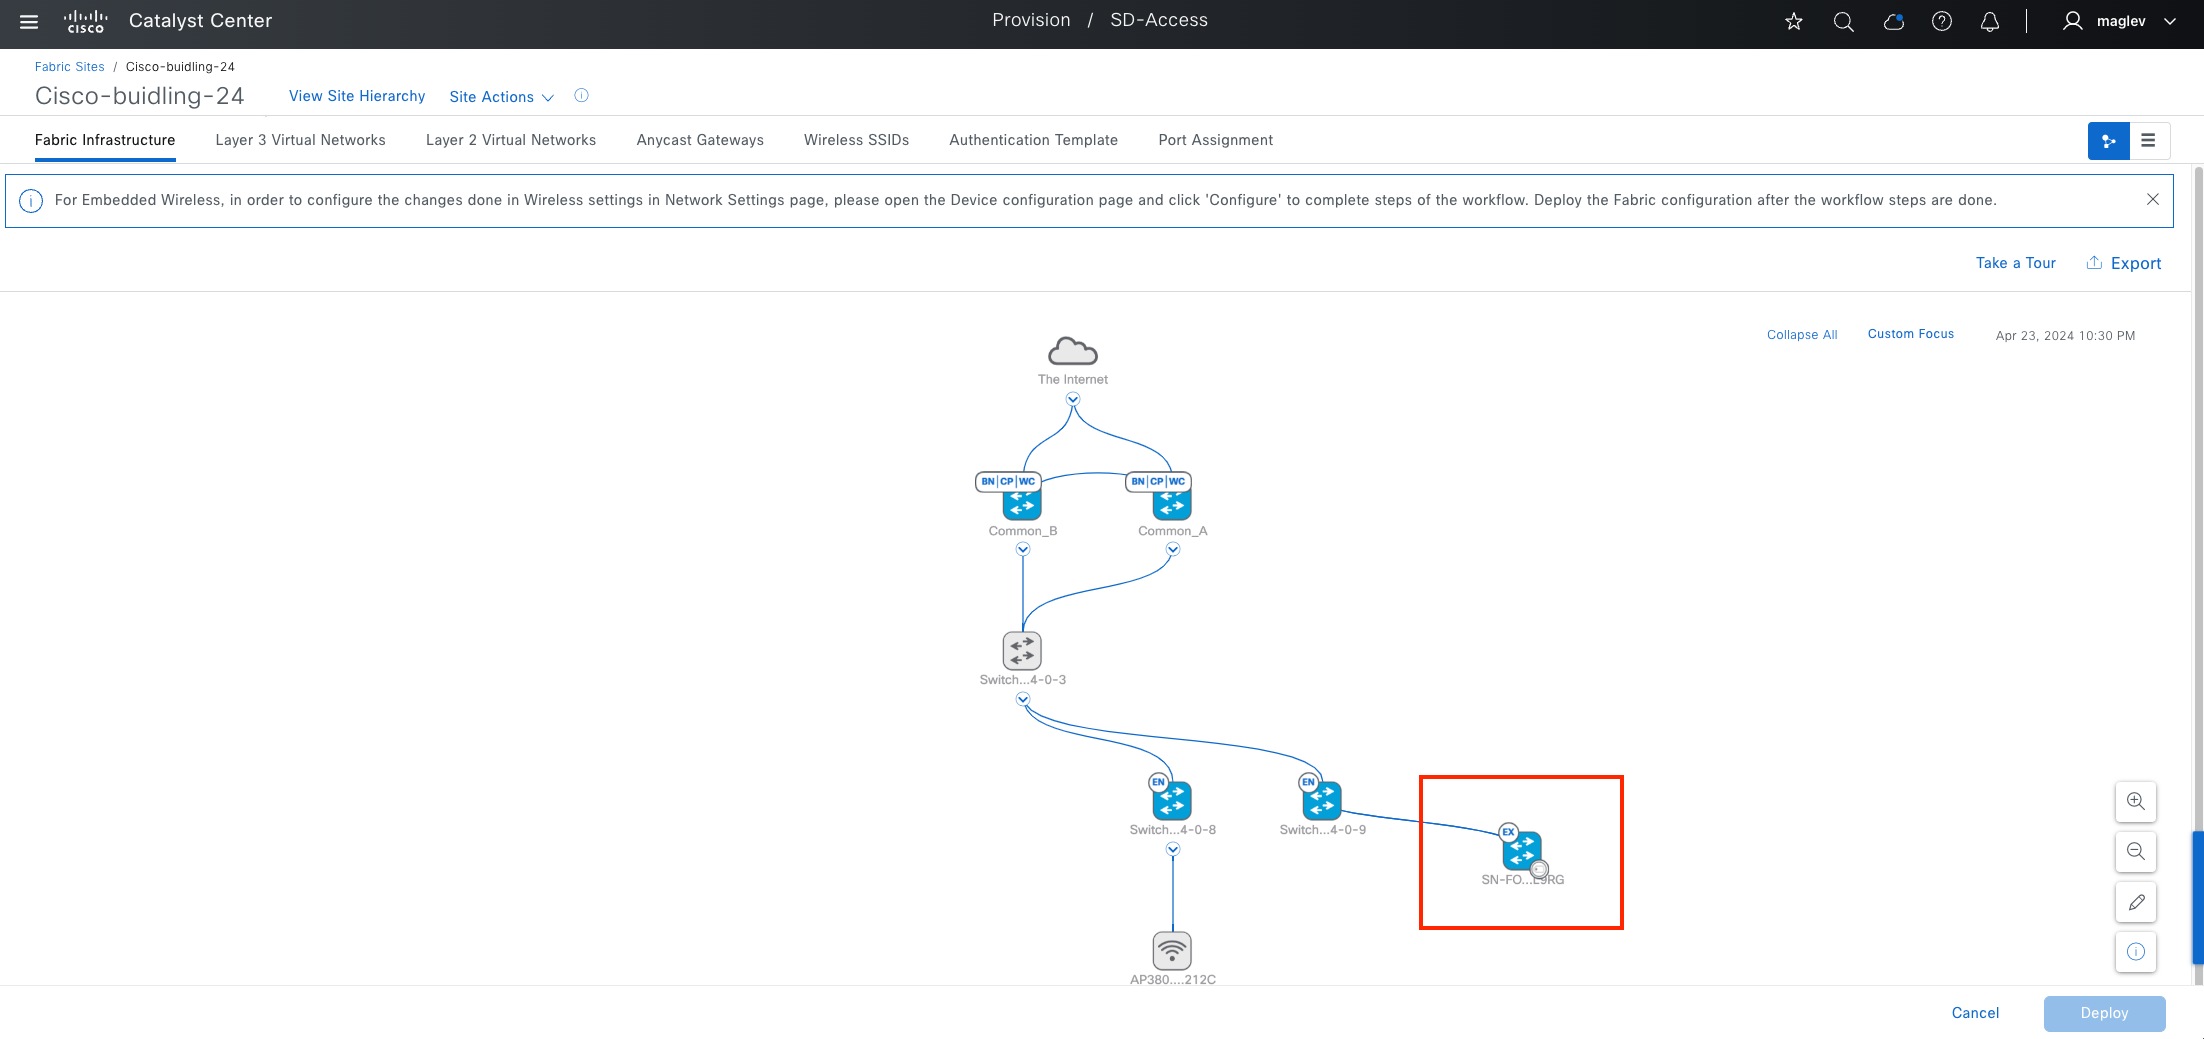Open the Port Assignment tab
The width and height of the screenshot is (2204, 1039).
point(1215,140)
